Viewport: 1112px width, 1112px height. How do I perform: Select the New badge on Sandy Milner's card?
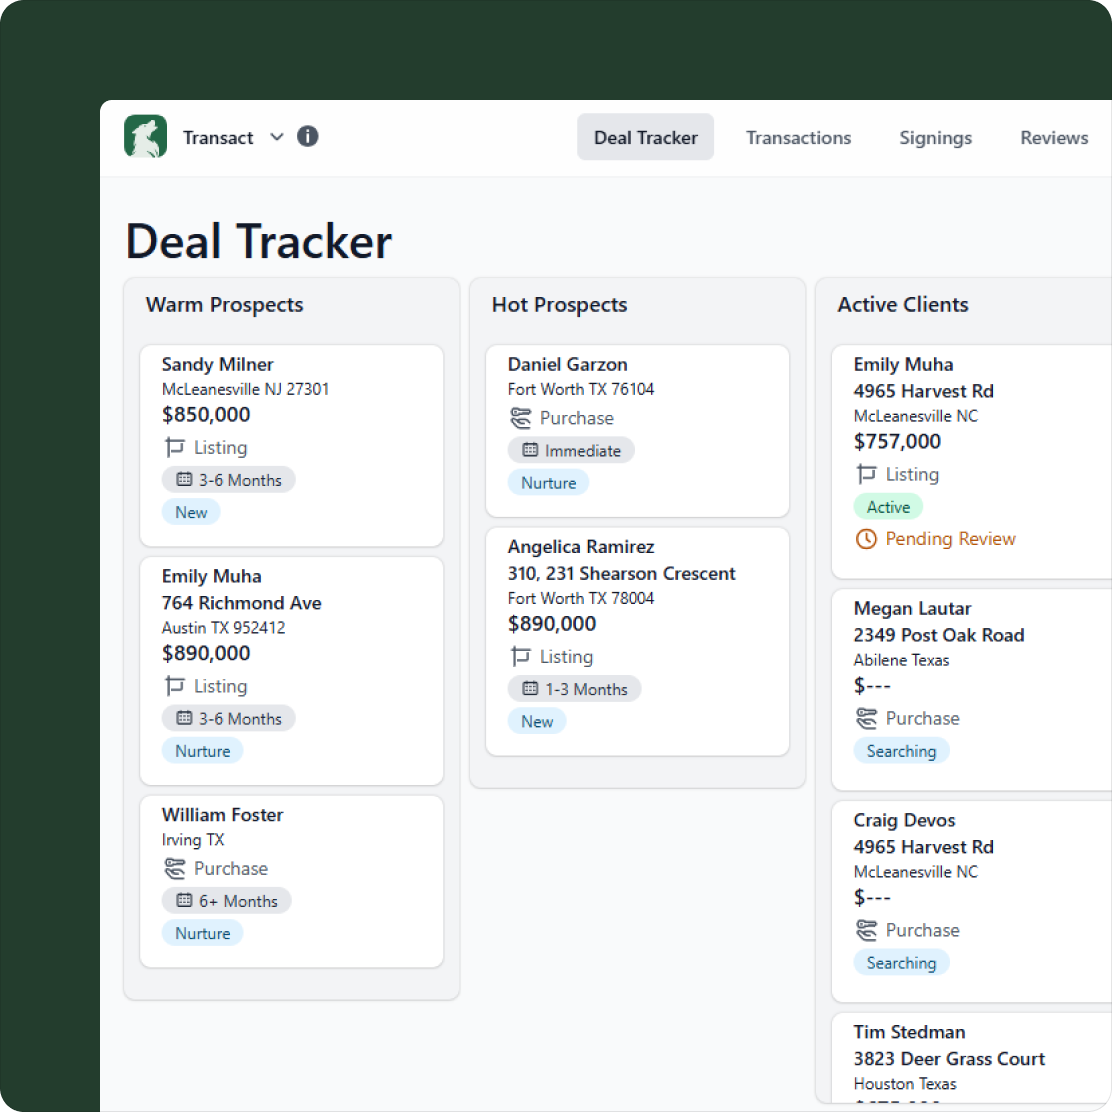point(191,512)
